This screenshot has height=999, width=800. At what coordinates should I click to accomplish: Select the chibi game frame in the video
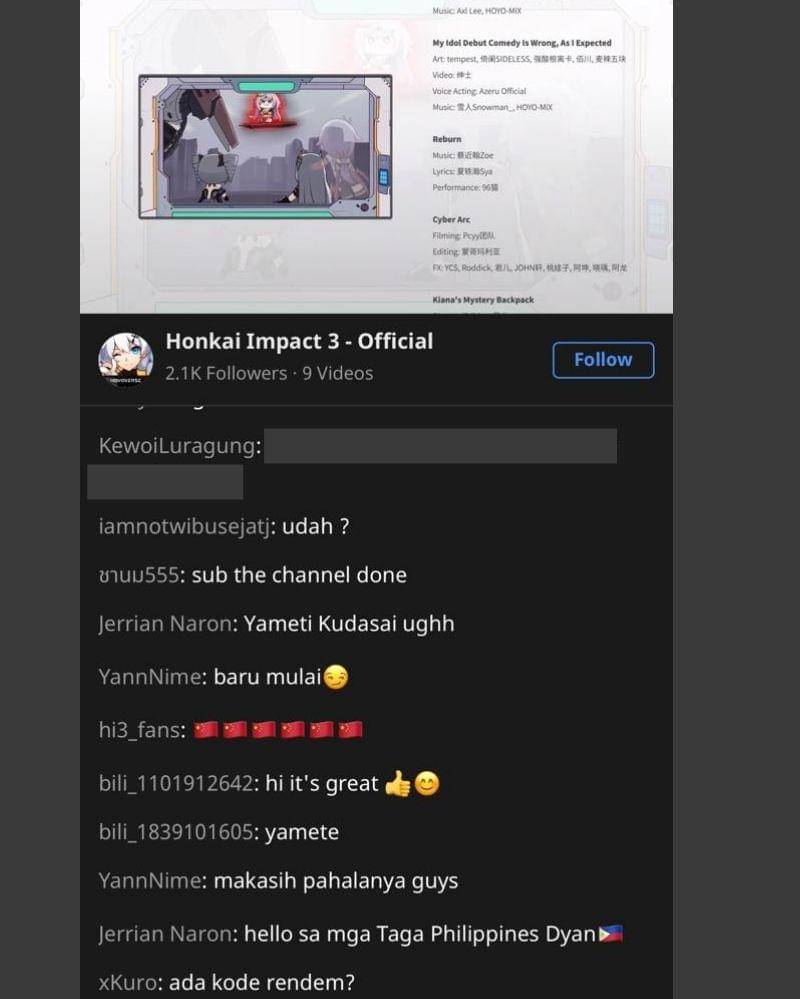click(265, 147)
